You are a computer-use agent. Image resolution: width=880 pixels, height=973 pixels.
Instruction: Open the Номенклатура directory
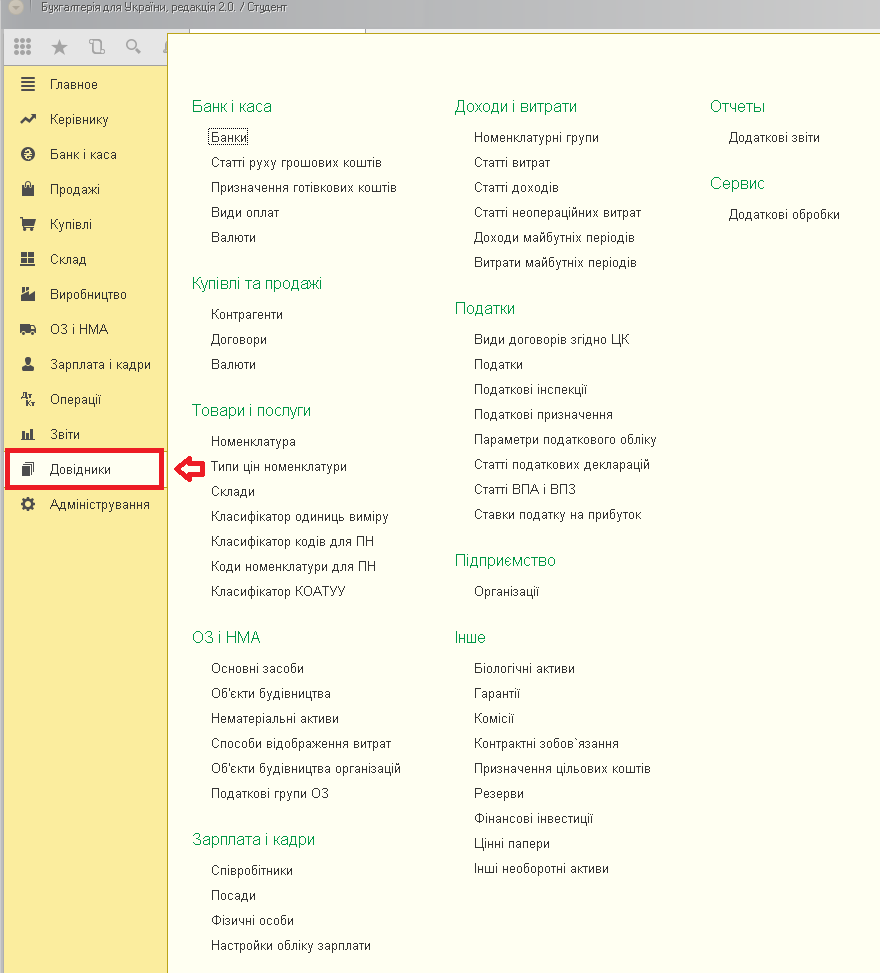(x=253, y=441)
